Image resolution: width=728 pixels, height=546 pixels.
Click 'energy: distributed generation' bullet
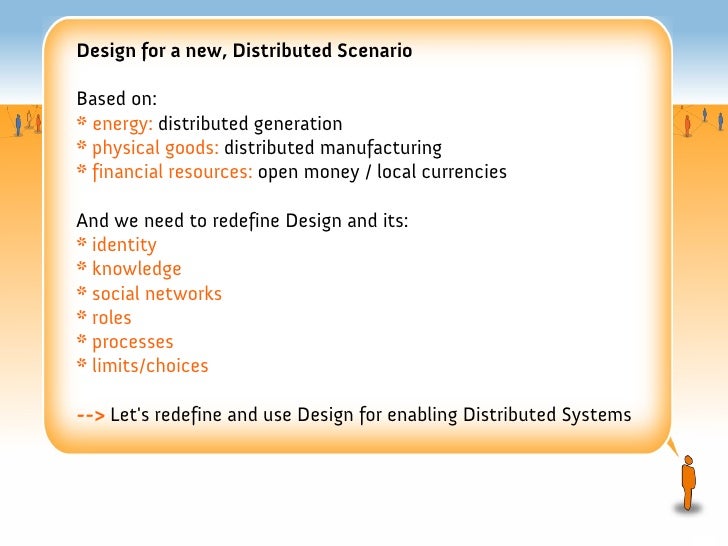(209, 124)
